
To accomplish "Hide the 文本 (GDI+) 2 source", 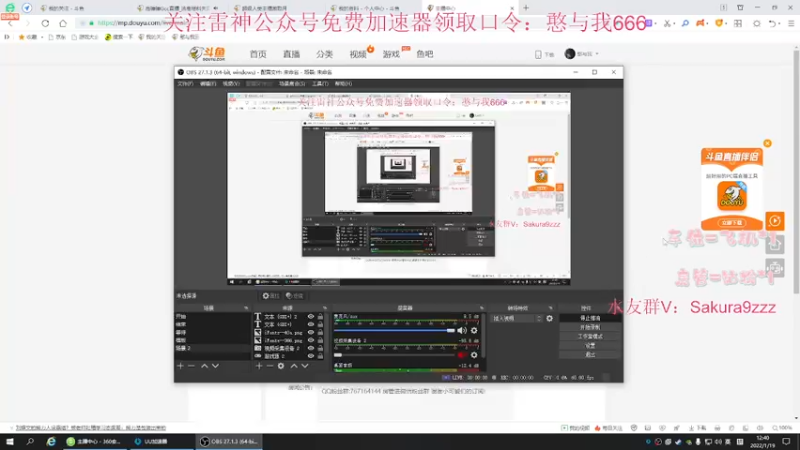I will (311, 317).
